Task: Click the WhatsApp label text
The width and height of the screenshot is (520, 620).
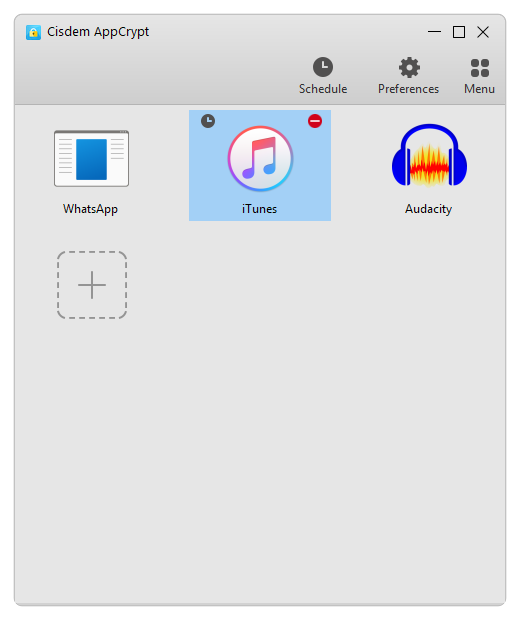Action: pyautogui.click(x=91, y=209)
